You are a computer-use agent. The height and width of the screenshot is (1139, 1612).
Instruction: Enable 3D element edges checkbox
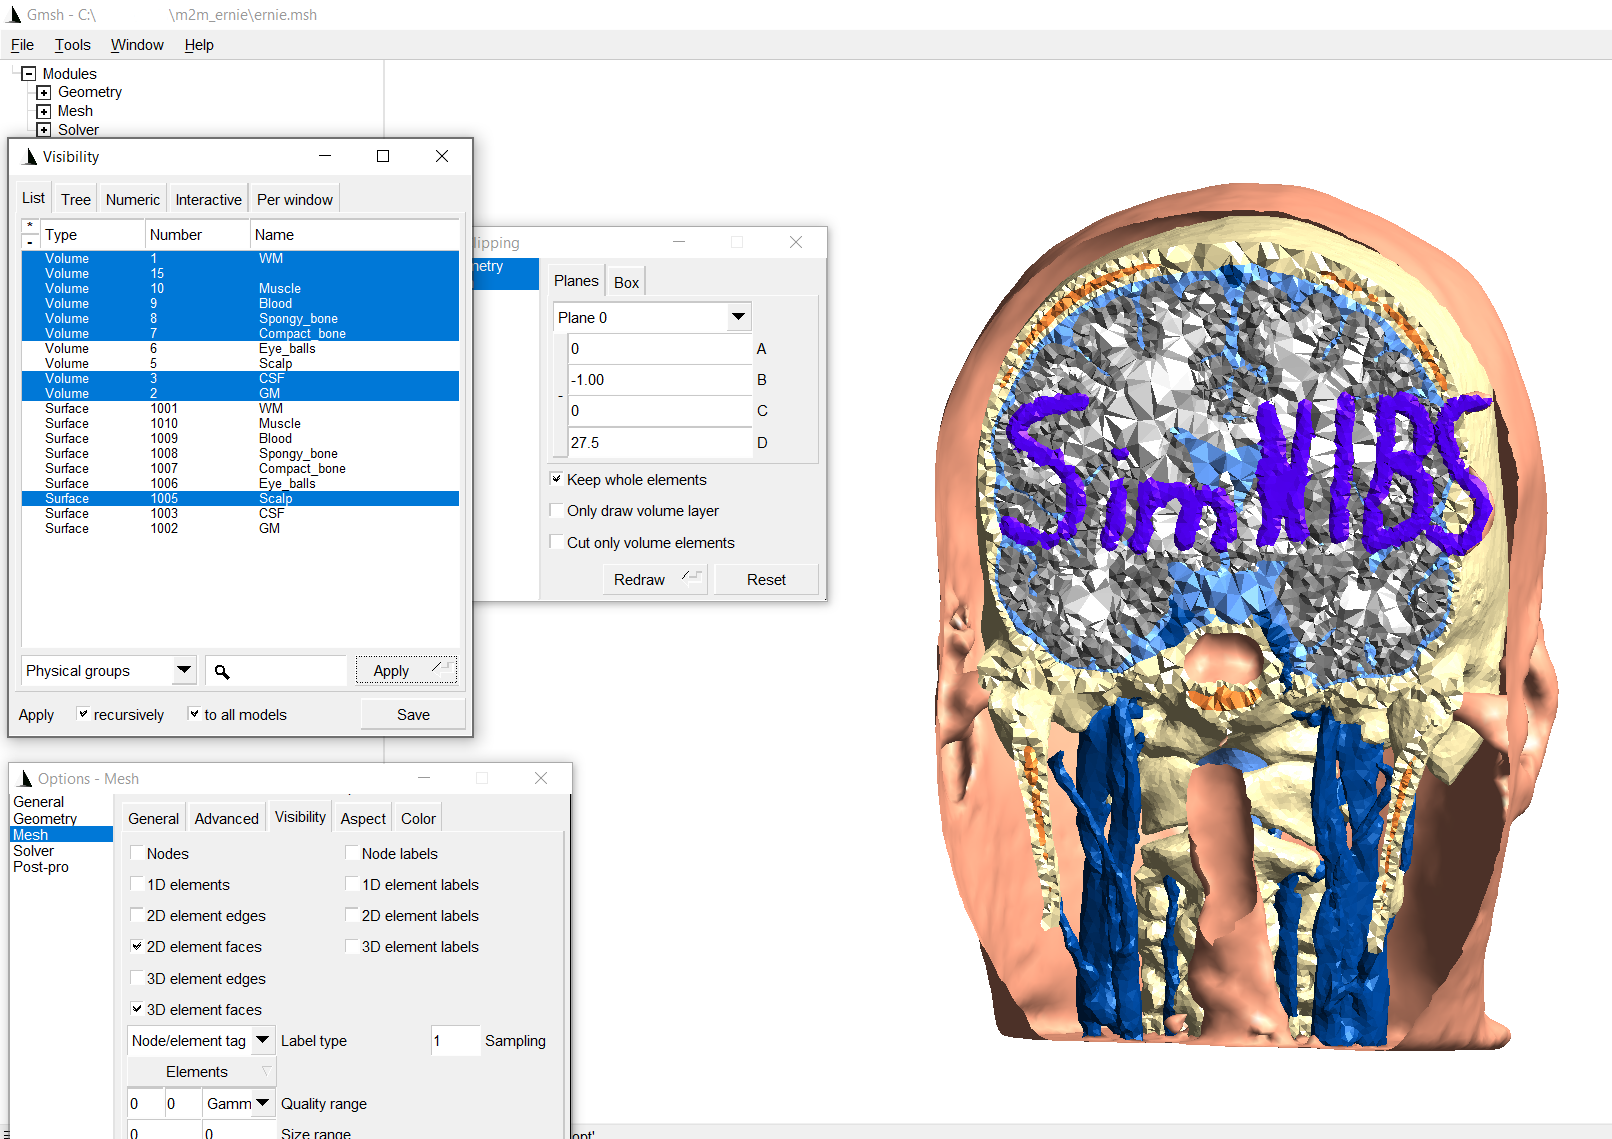point(137,978)
